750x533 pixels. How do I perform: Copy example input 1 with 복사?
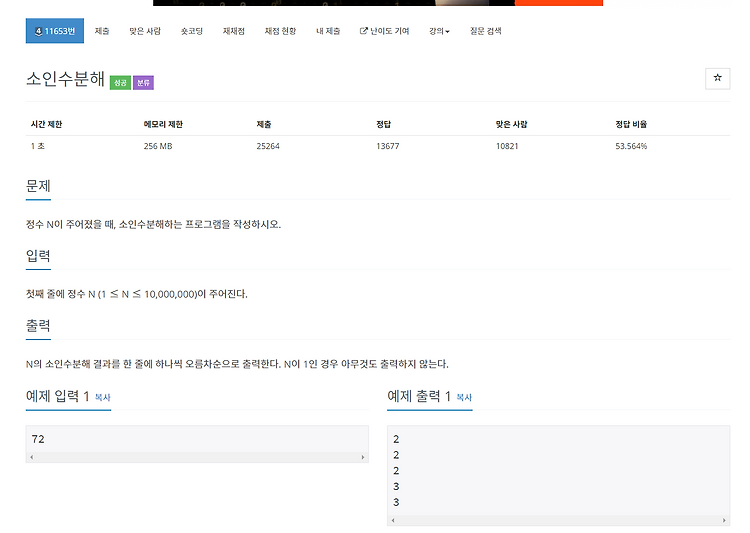click(x=102, y=397)
